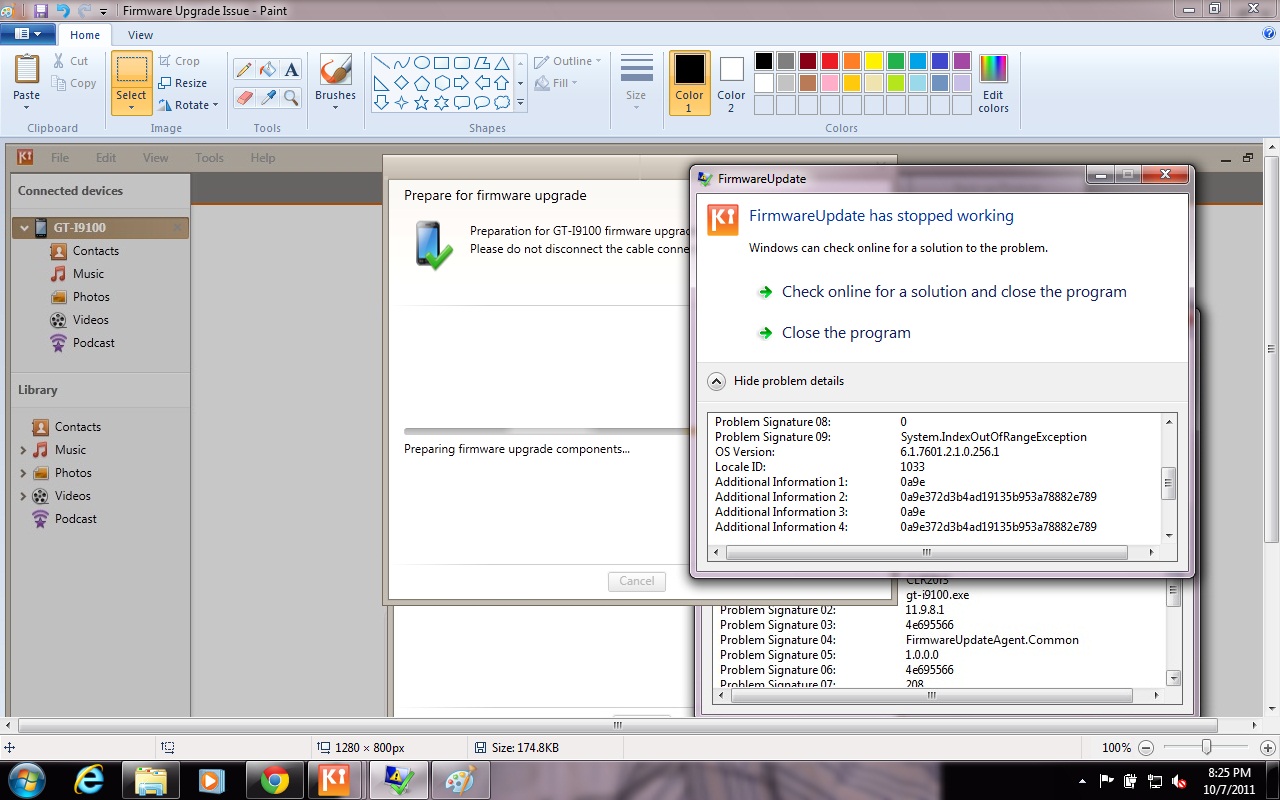
Task: Open the shape Outline dropdown
Action: pos(567,61)
